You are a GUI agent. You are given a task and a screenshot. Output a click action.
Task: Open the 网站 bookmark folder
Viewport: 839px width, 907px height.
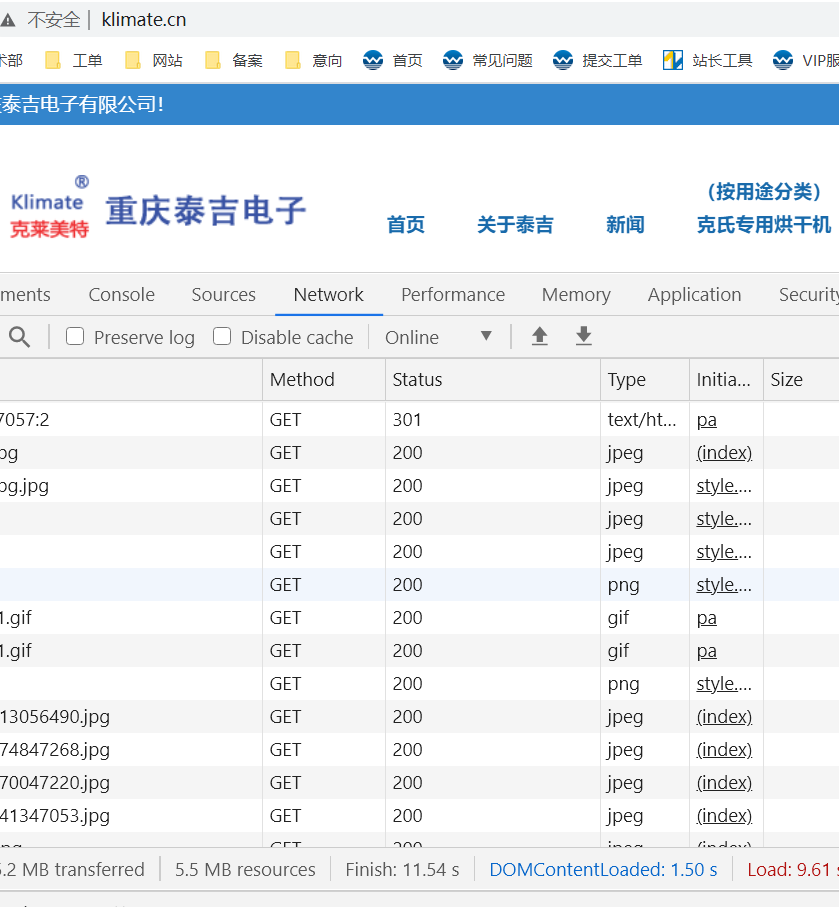click(x=154, y=60)
